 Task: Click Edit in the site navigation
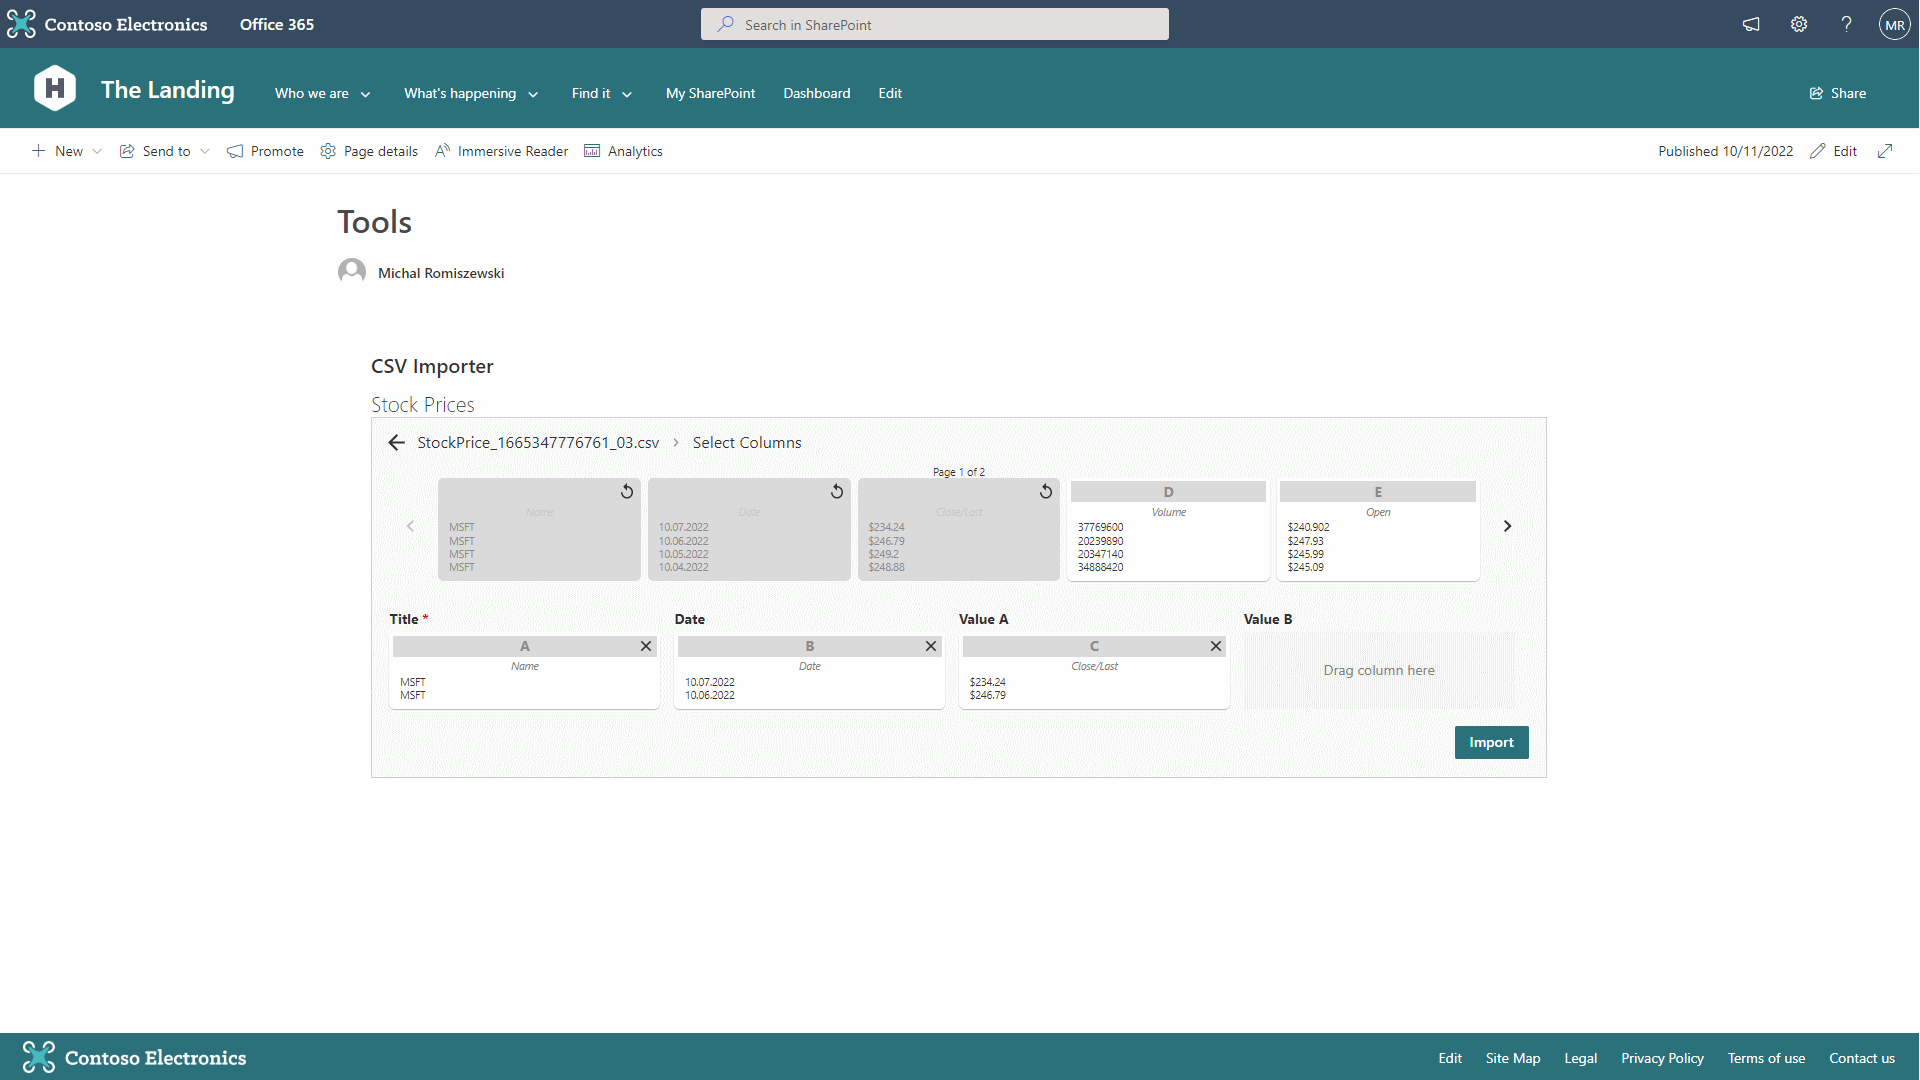[890, 93]
